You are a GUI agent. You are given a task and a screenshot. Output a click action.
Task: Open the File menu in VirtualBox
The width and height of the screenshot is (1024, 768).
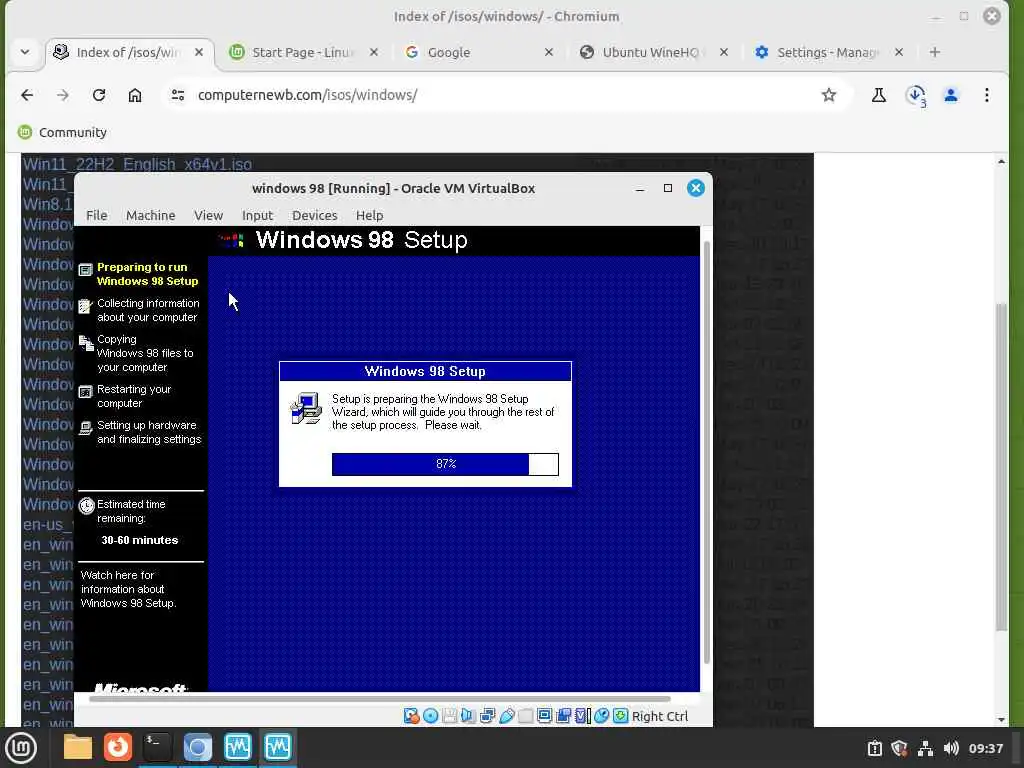click(x=97, y=215)
